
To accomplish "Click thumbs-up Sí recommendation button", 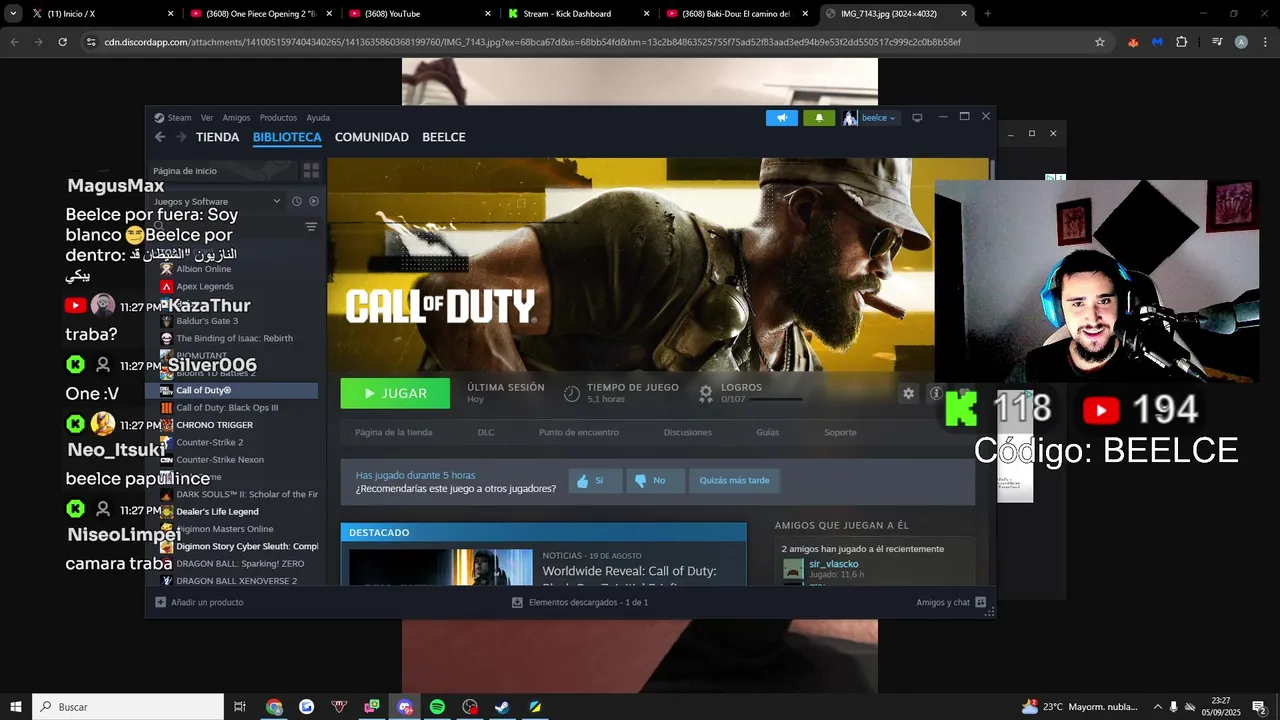I will (595, 480).
